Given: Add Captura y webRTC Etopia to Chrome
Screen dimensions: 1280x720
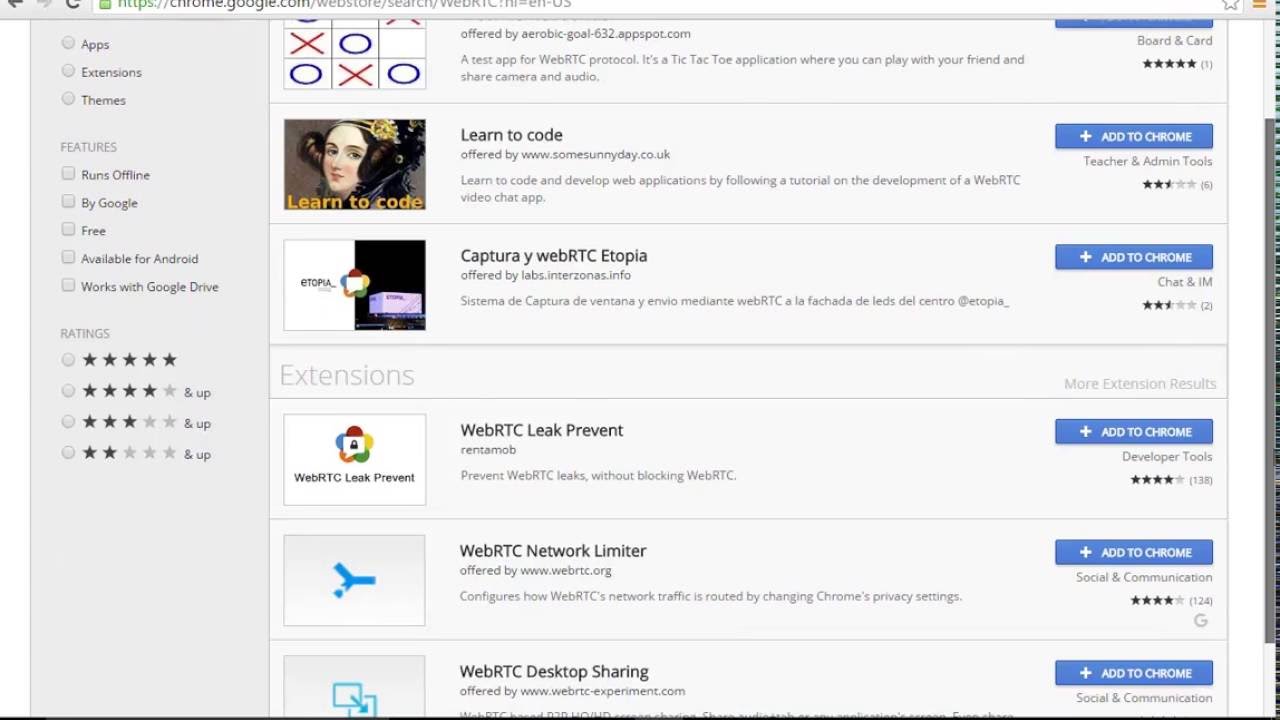Looking at the screenshot, I should [1134, 257].
